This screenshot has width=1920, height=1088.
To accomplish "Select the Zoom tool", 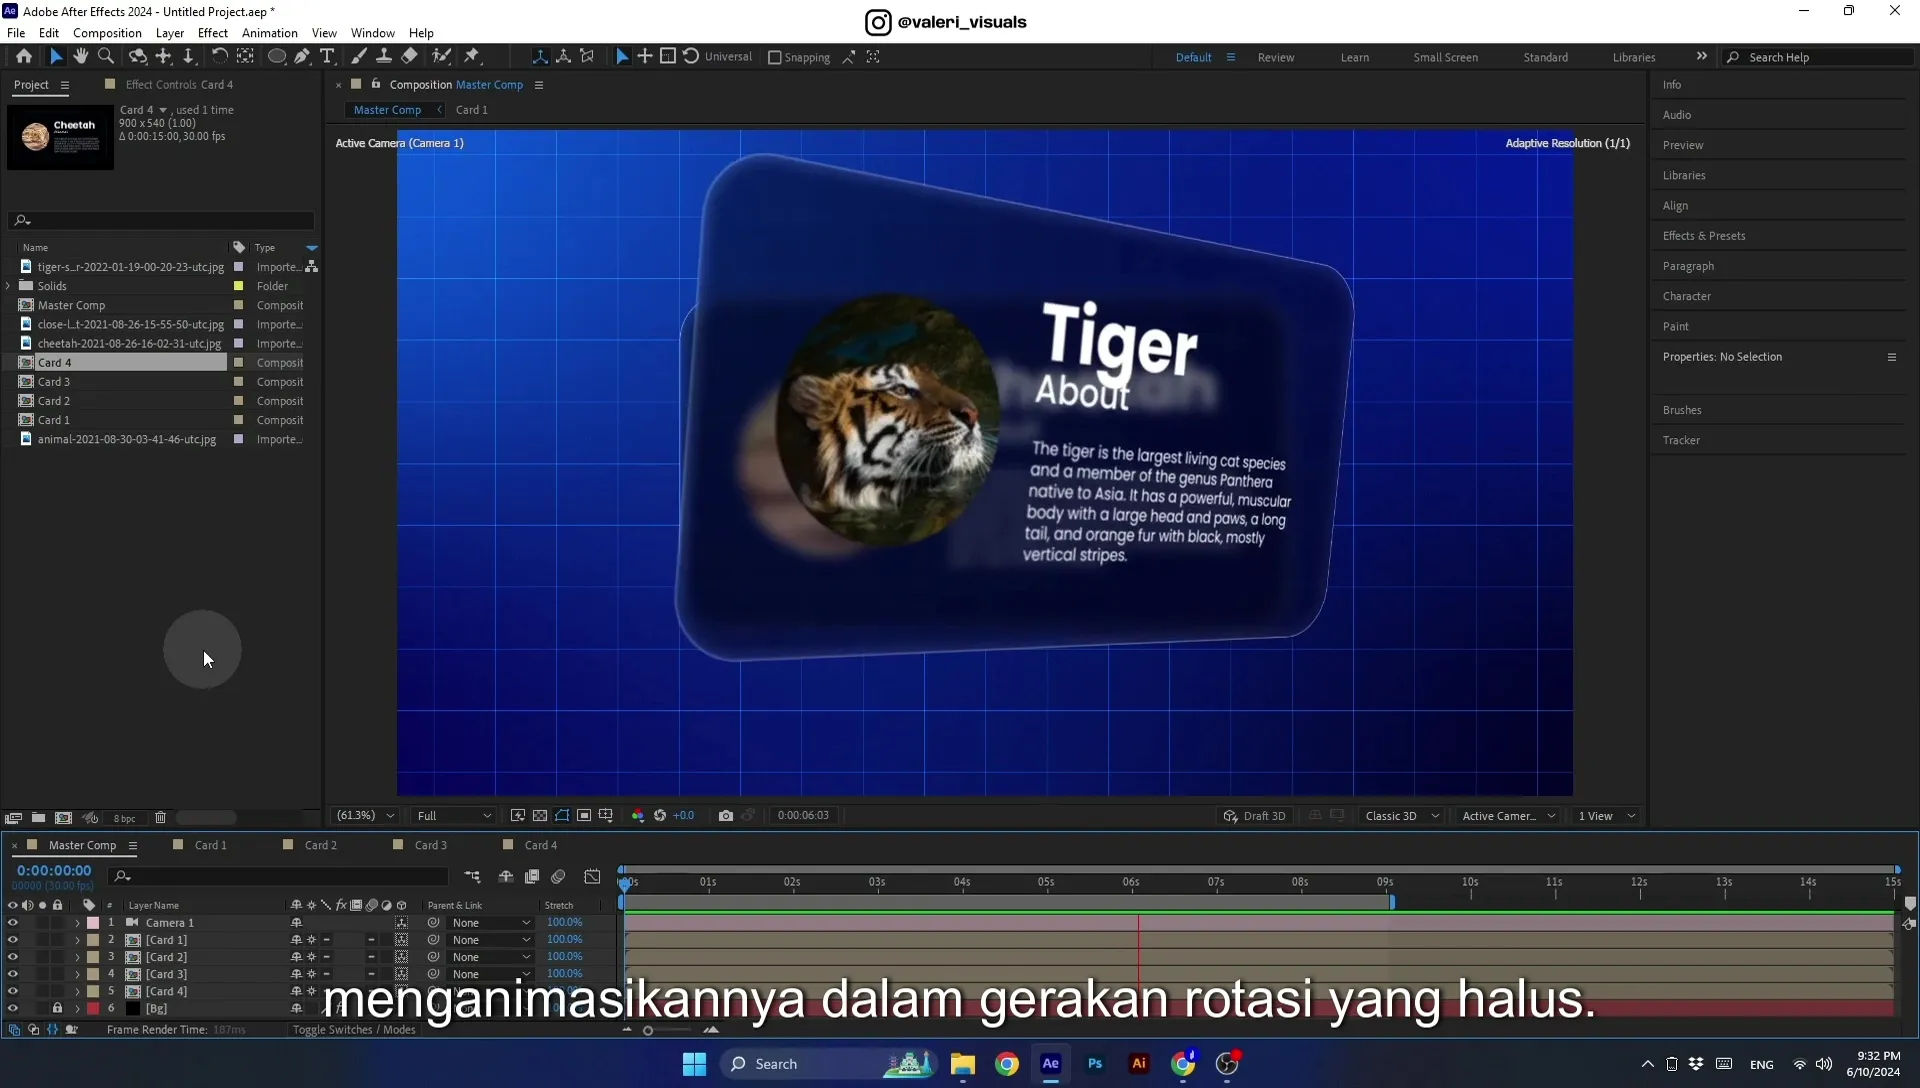I will pyautogui.click(x=106, y=57).
